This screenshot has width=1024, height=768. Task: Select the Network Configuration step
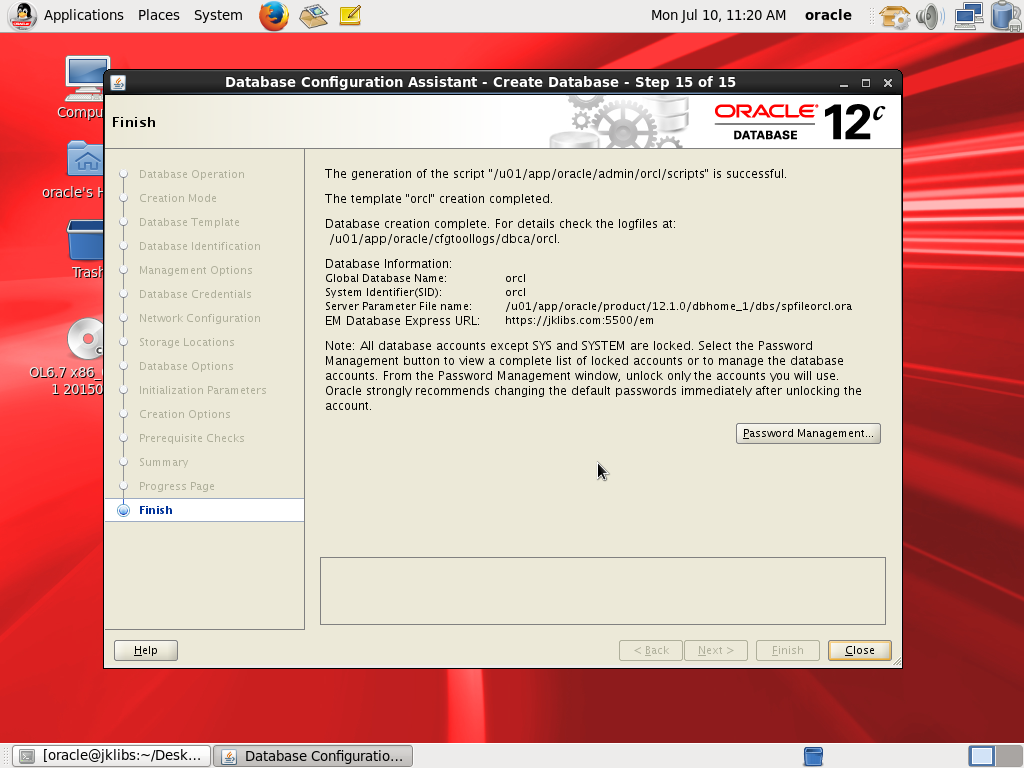pyautogui.click(x=199, y=319)
